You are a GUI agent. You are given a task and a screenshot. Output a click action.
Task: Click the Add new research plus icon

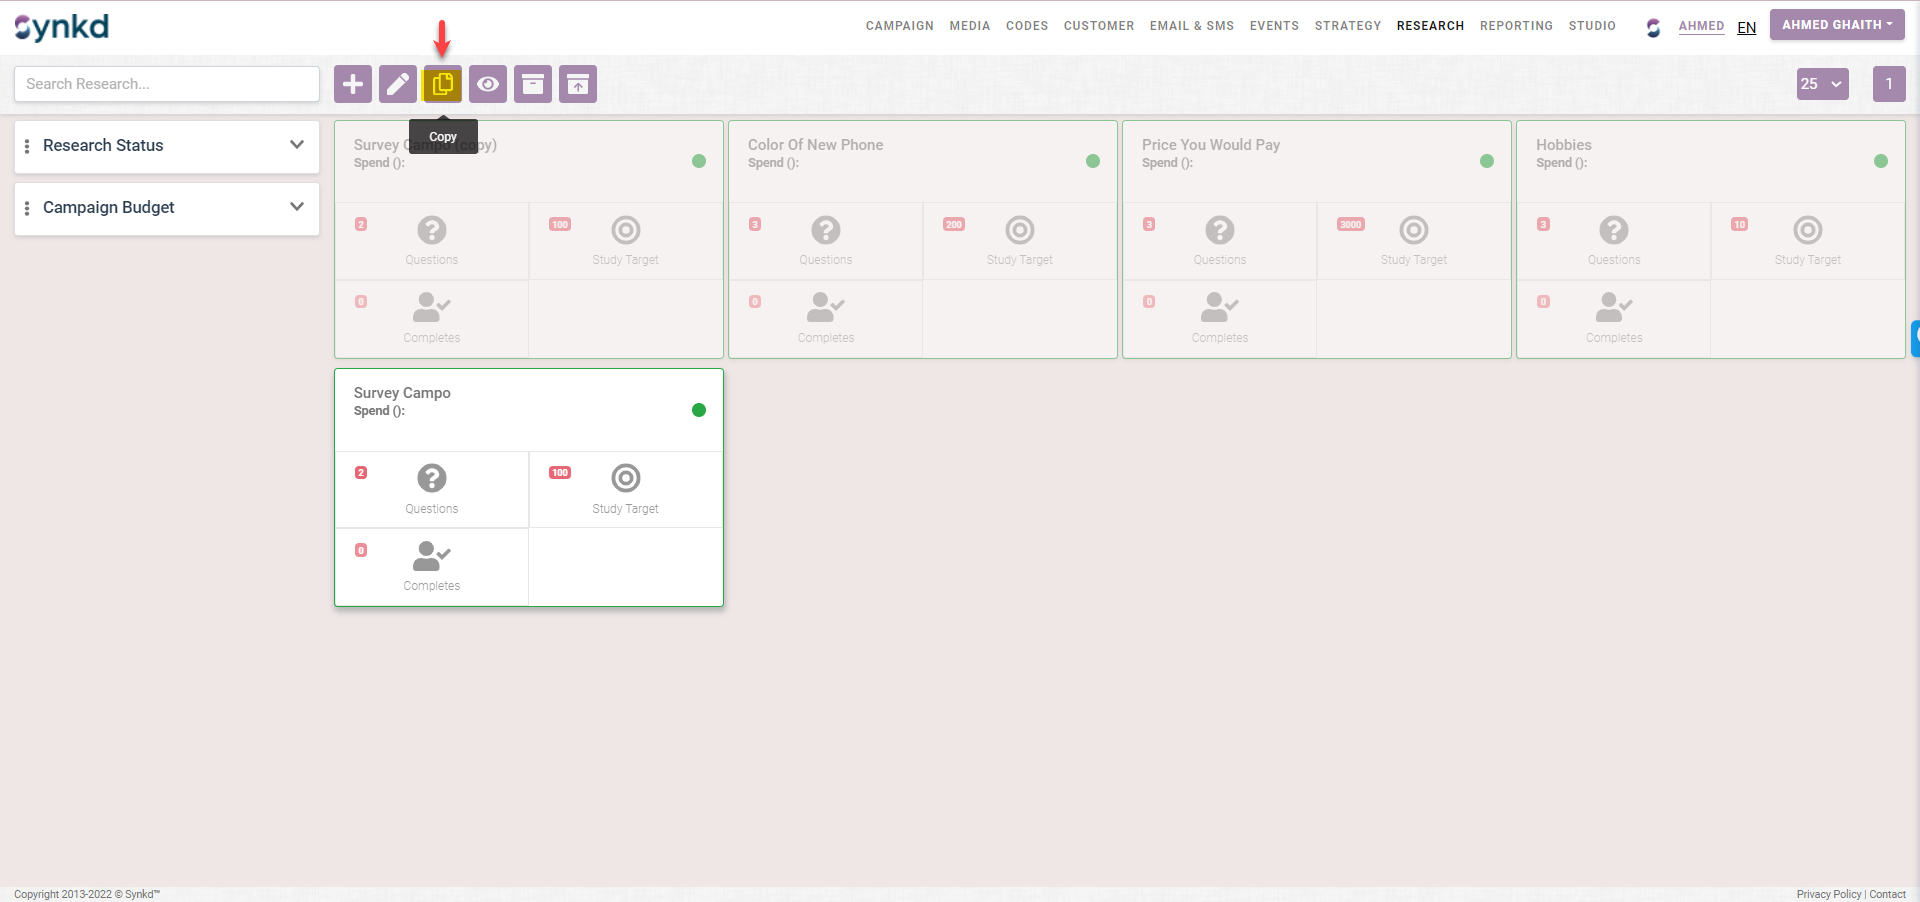[353, 84]
